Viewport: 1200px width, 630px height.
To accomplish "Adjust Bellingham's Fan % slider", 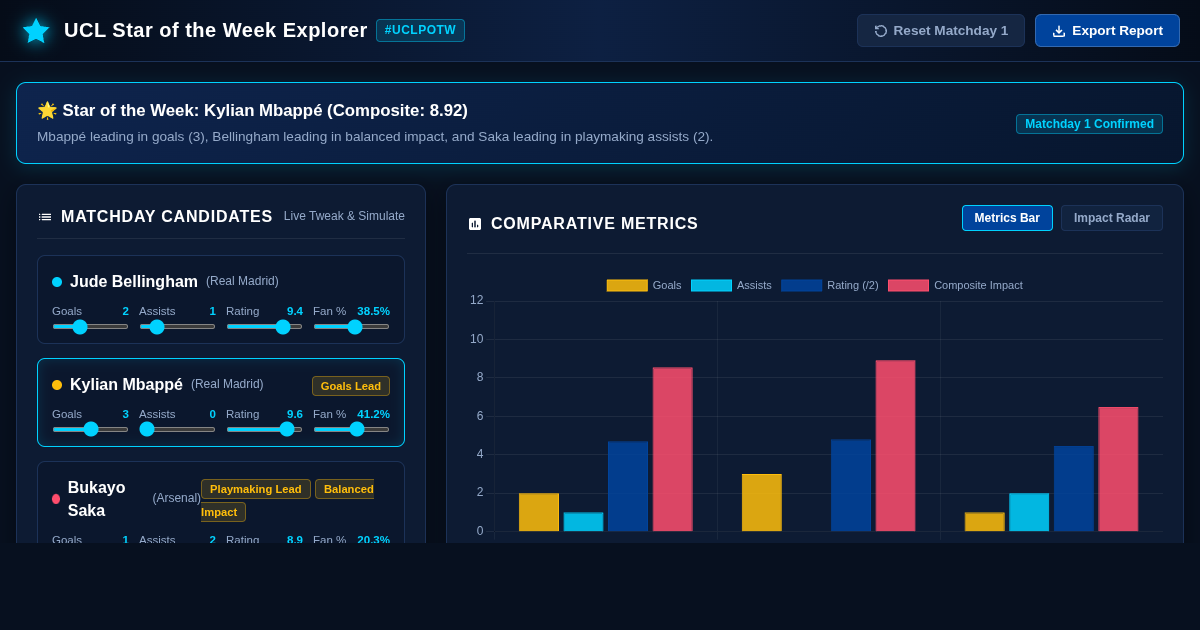I will coord(351,326).
